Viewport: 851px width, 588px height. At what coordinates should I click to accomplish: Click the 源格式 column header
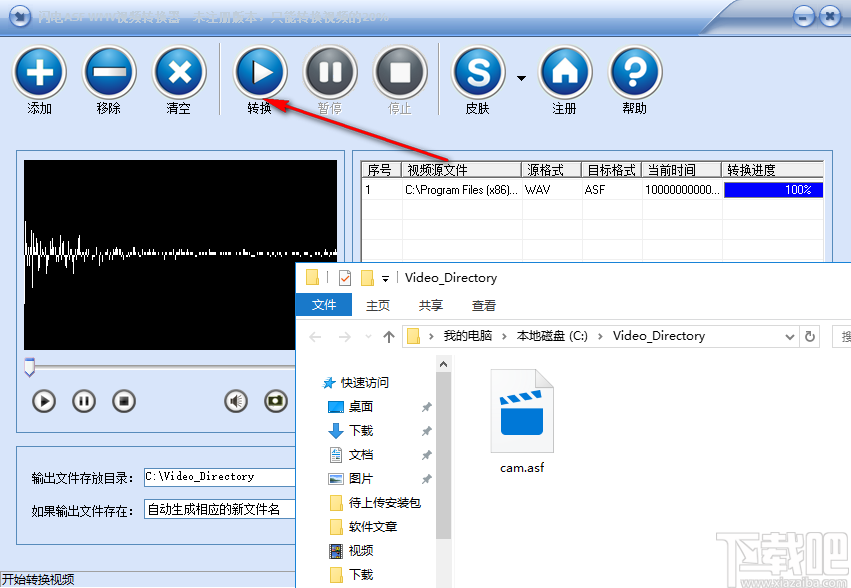click(552, 170)
